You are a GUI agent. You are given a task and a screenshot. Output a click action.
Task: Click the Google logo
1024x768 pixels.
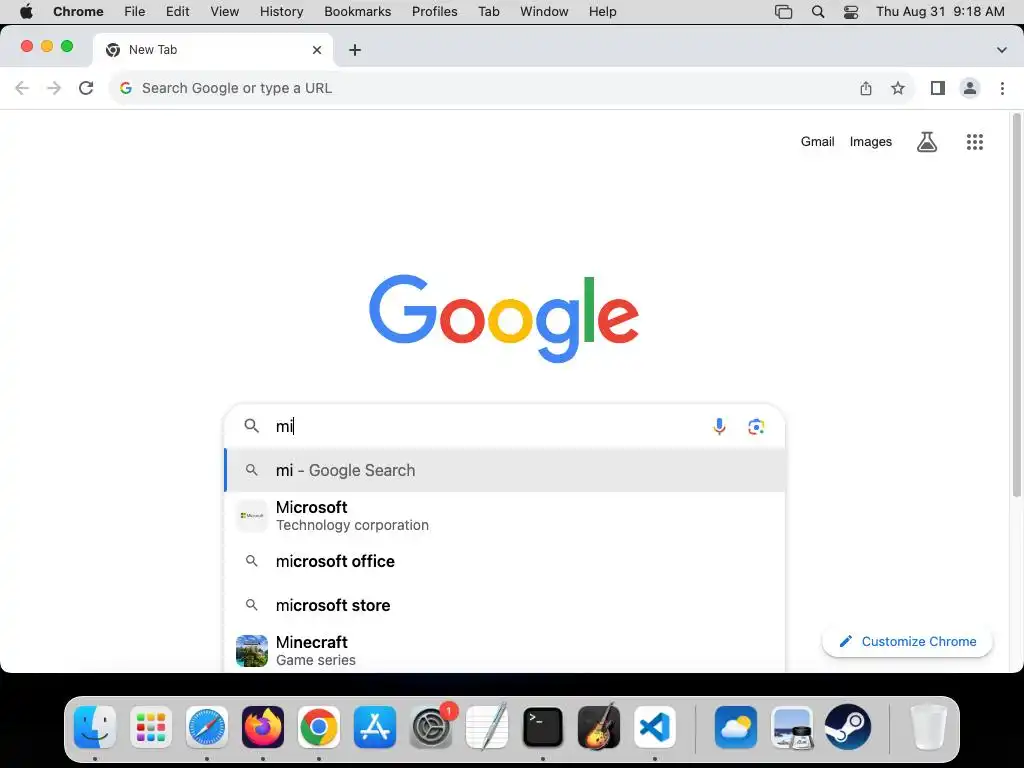pyautogui.click(x=504, y=318)
